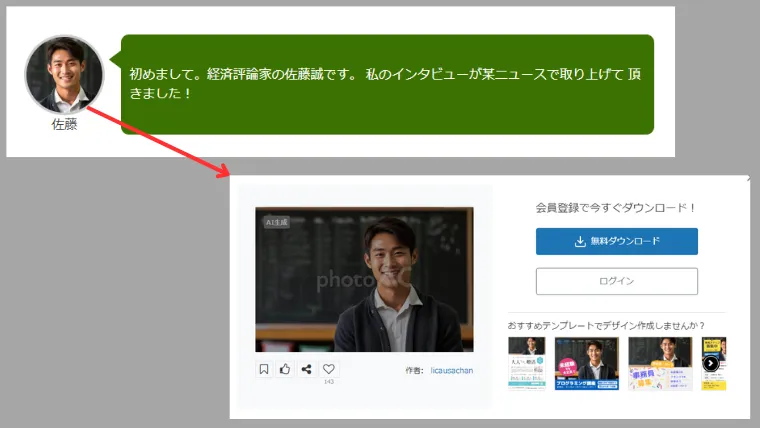Open the share icon below the image
760x428 pixels.
point(306,369)
